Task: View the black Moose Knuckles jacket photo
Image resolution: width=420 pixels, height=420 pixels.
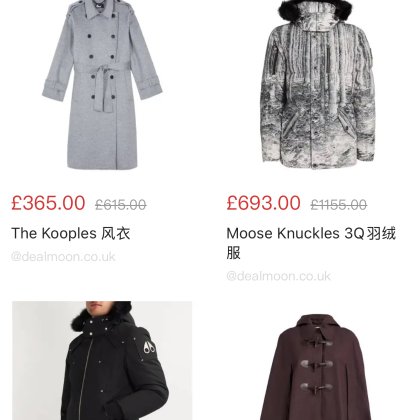Action: click(102, 361)
